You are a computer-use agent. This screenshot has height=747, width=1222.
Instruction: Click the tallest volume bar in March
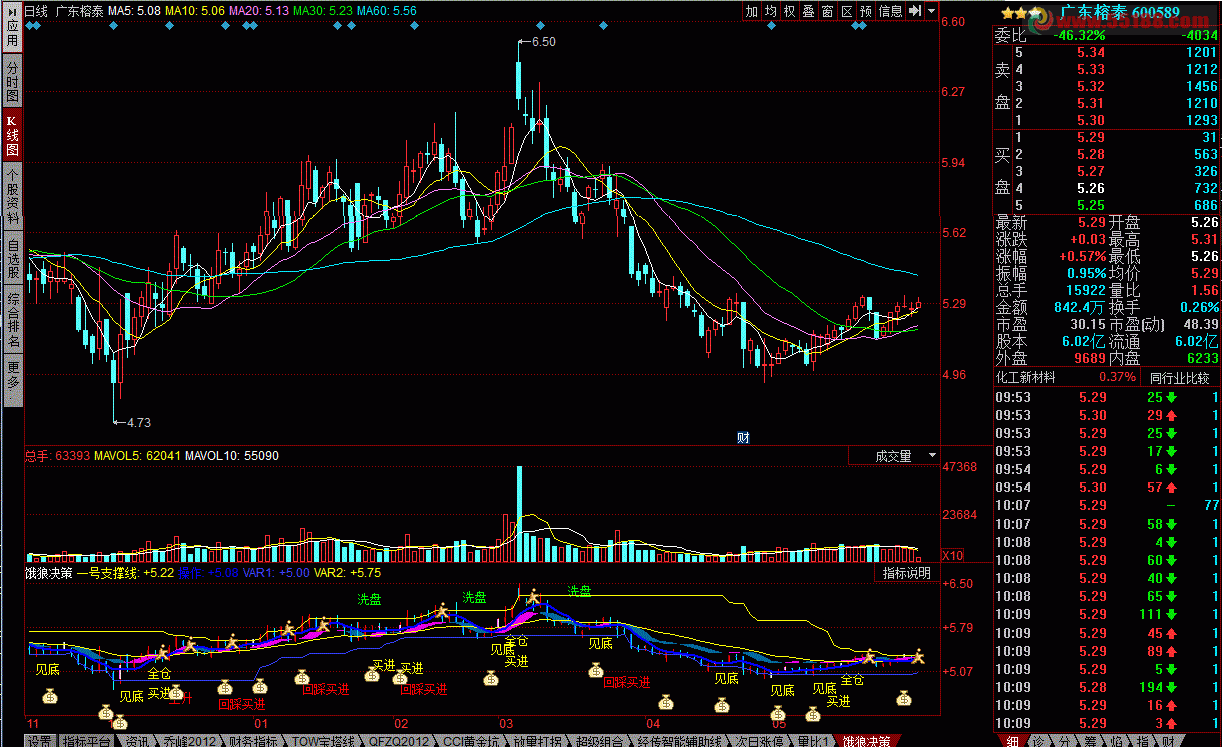519,513
